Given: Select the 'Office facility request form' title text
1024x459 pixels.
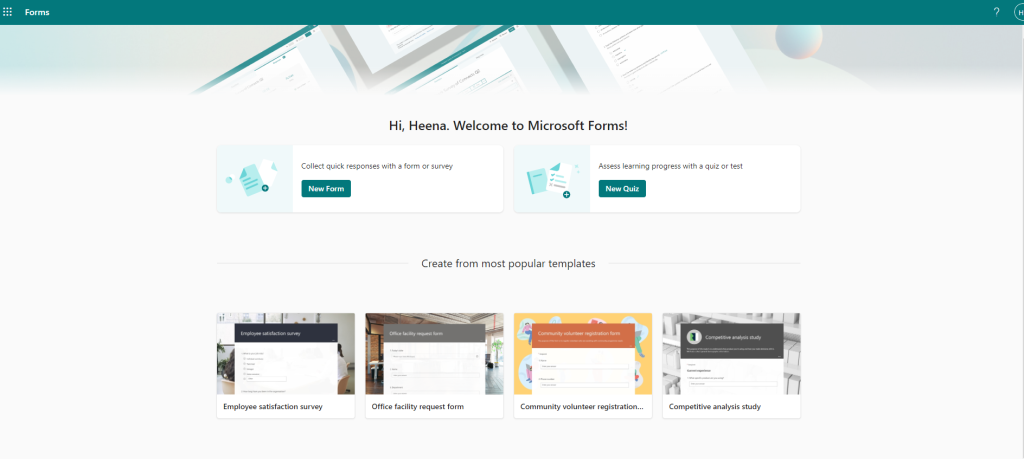Looking at the screenshot, I should tap(417, 407).
